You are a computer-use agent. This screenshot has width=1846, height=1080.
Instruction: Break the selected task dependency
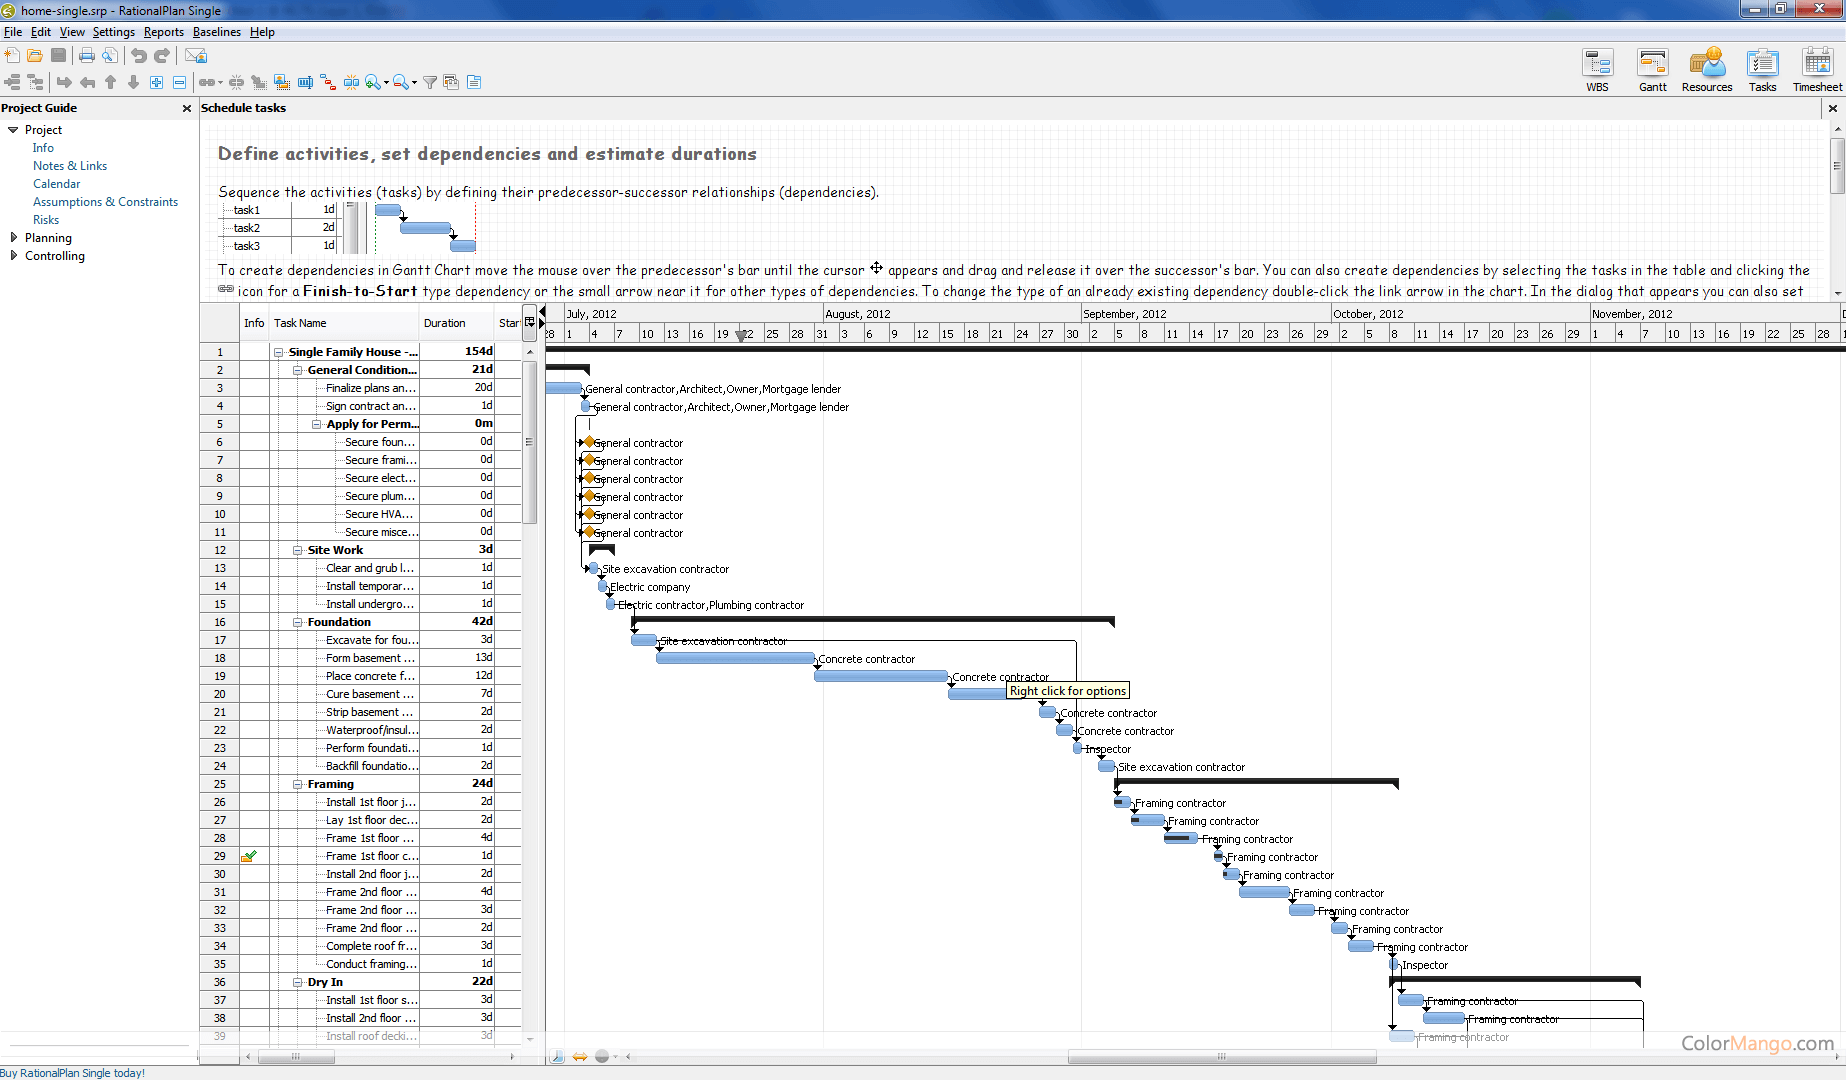[235, 82]
